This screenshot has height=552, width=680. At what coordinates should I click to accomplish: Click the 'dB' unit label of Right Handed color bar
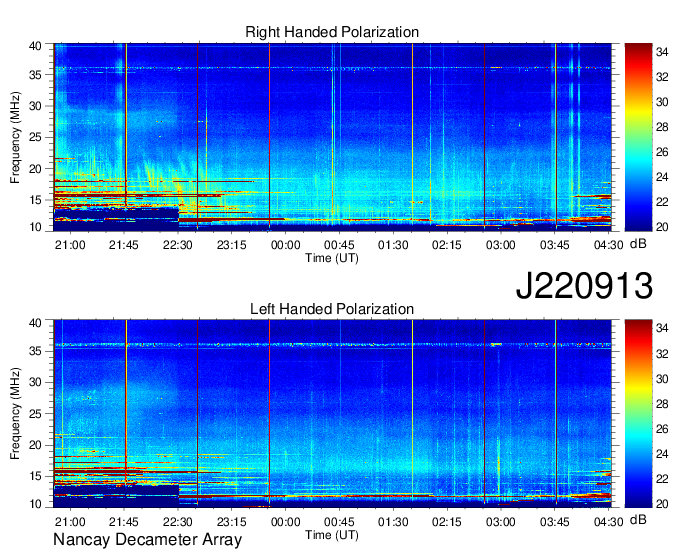pyautogui.click(x=638, y=244)
